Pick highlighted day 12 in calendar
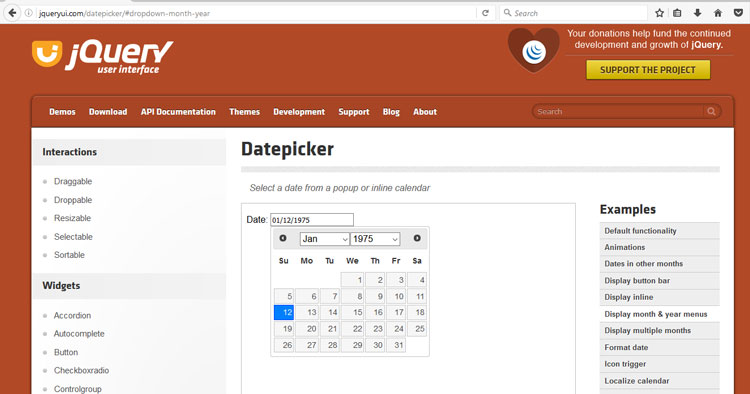The height and width of the screenshot is (394, 750). (x=284, y=312)
